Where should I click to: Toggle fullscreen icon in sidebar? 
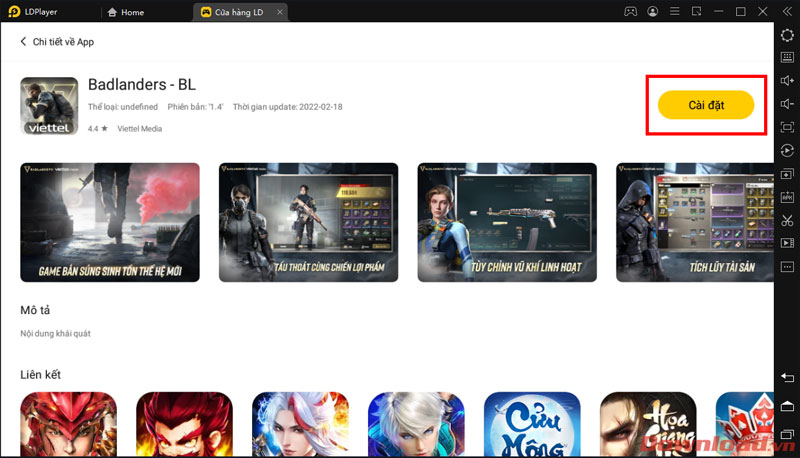coord(787,127)
